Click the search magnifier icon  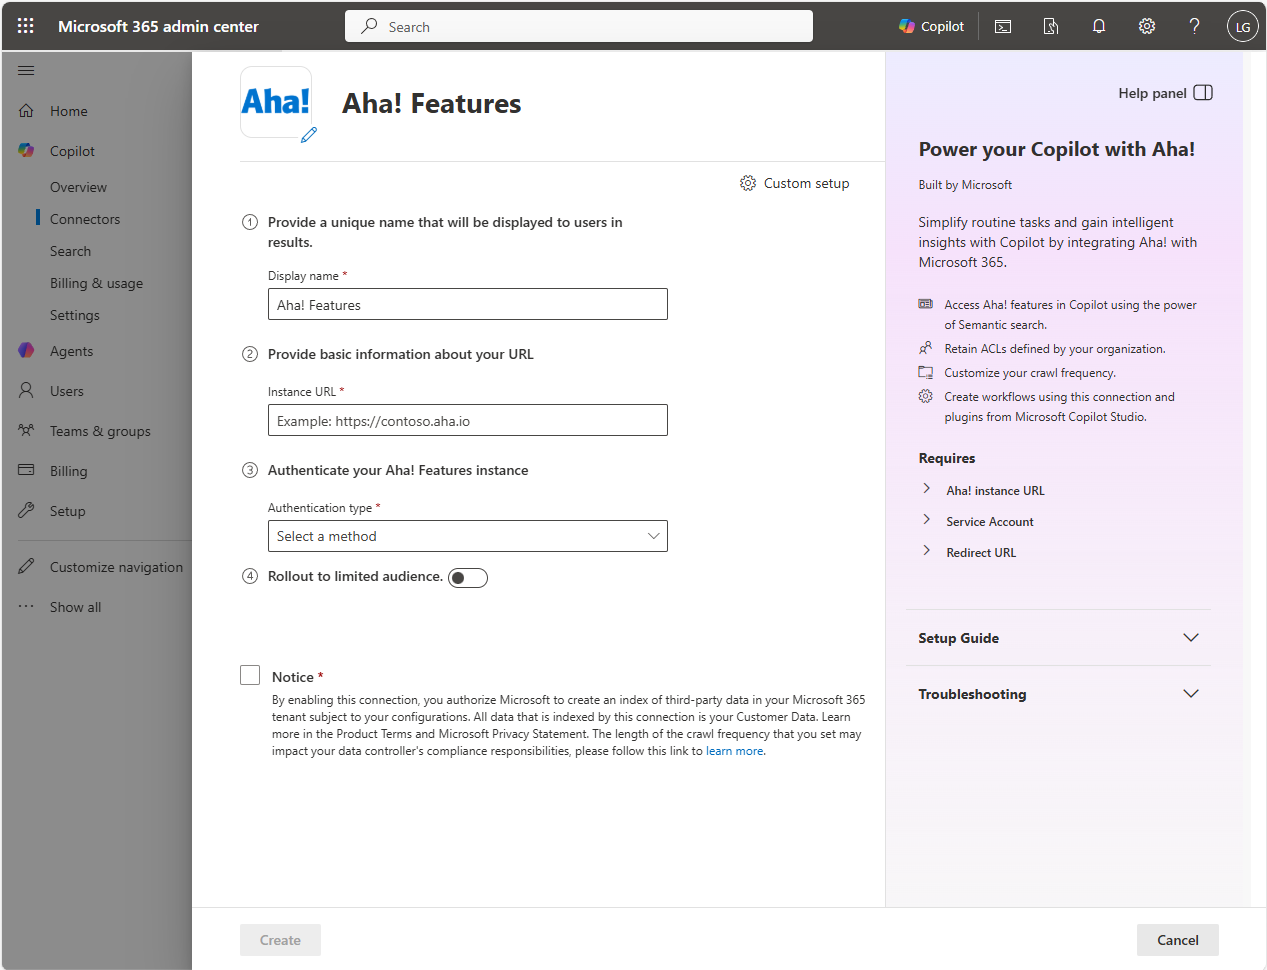(x=369, y=26)
